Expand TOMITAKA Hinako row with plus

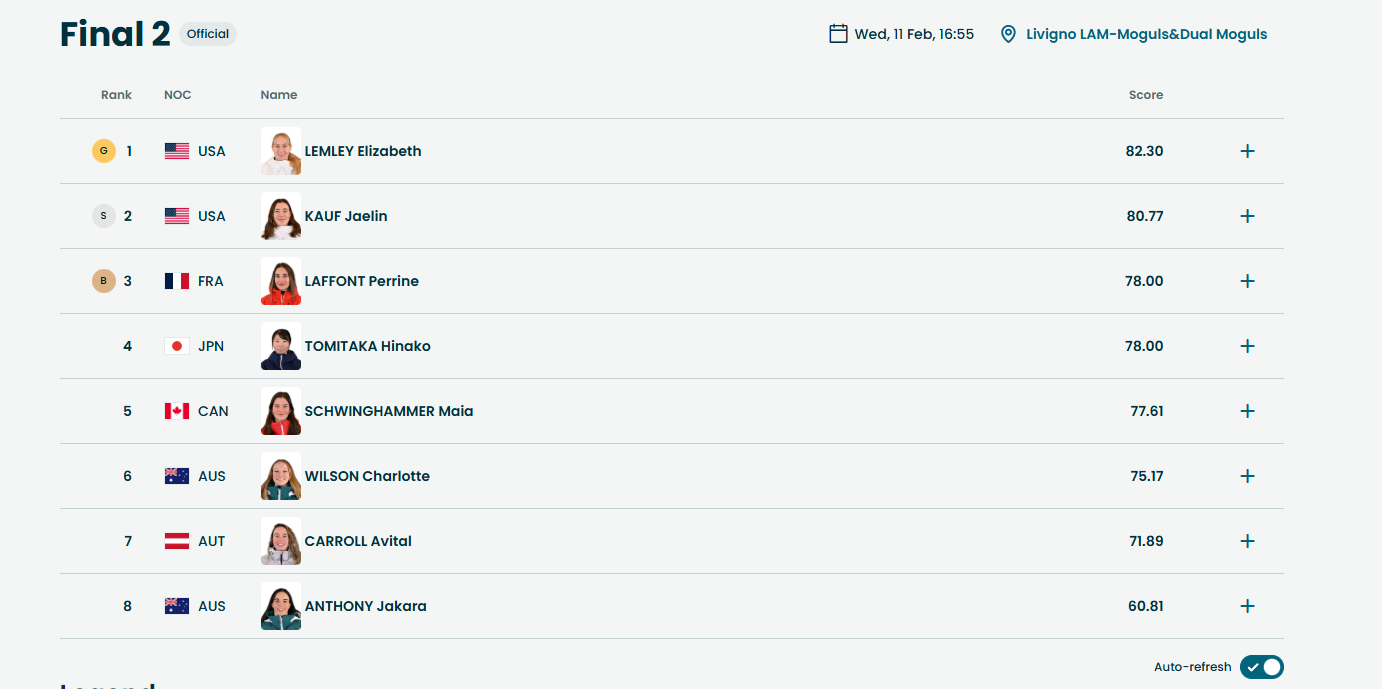pos(1247,346)
